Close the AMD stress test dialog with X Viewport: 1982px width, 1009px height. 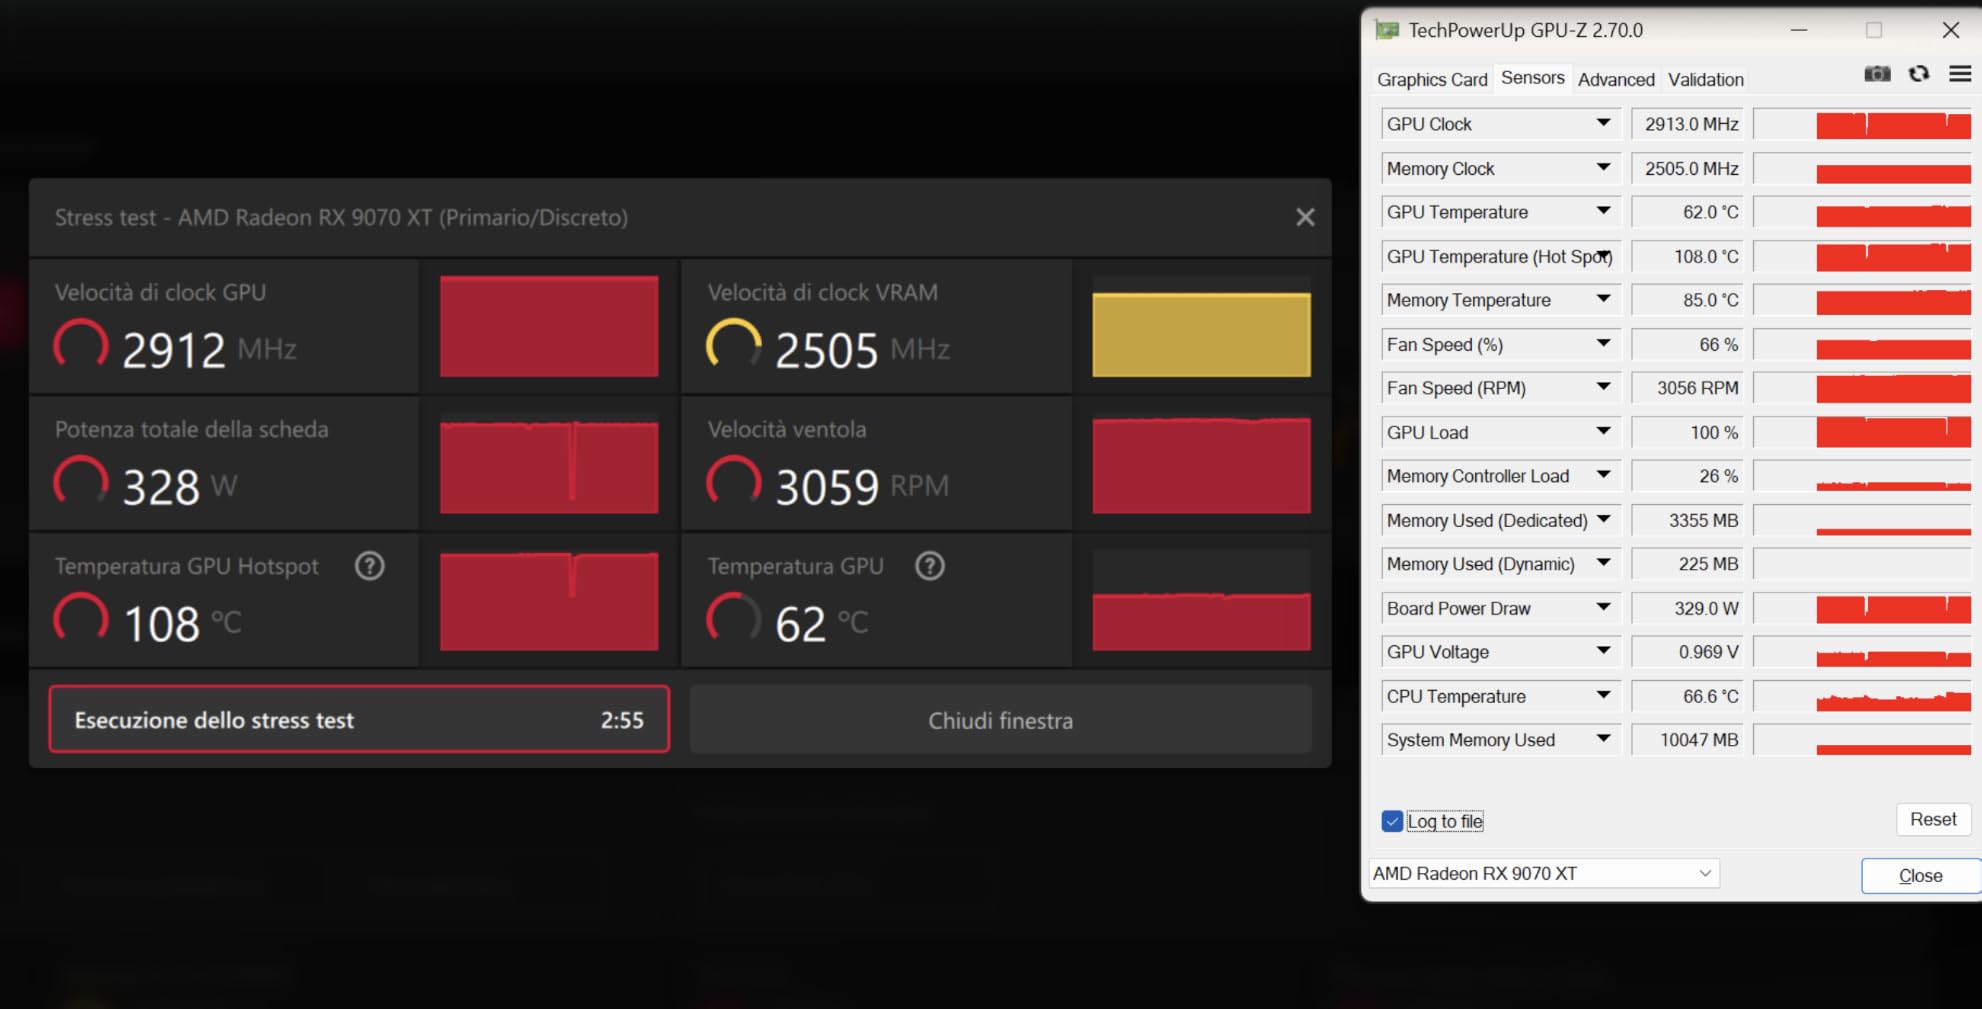1305,217
